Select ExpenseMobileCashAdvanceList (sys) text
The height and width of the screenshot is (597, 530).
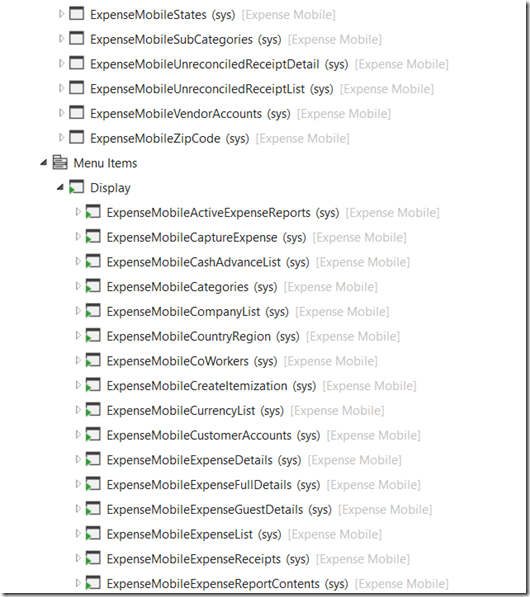(x=208, y=262)
